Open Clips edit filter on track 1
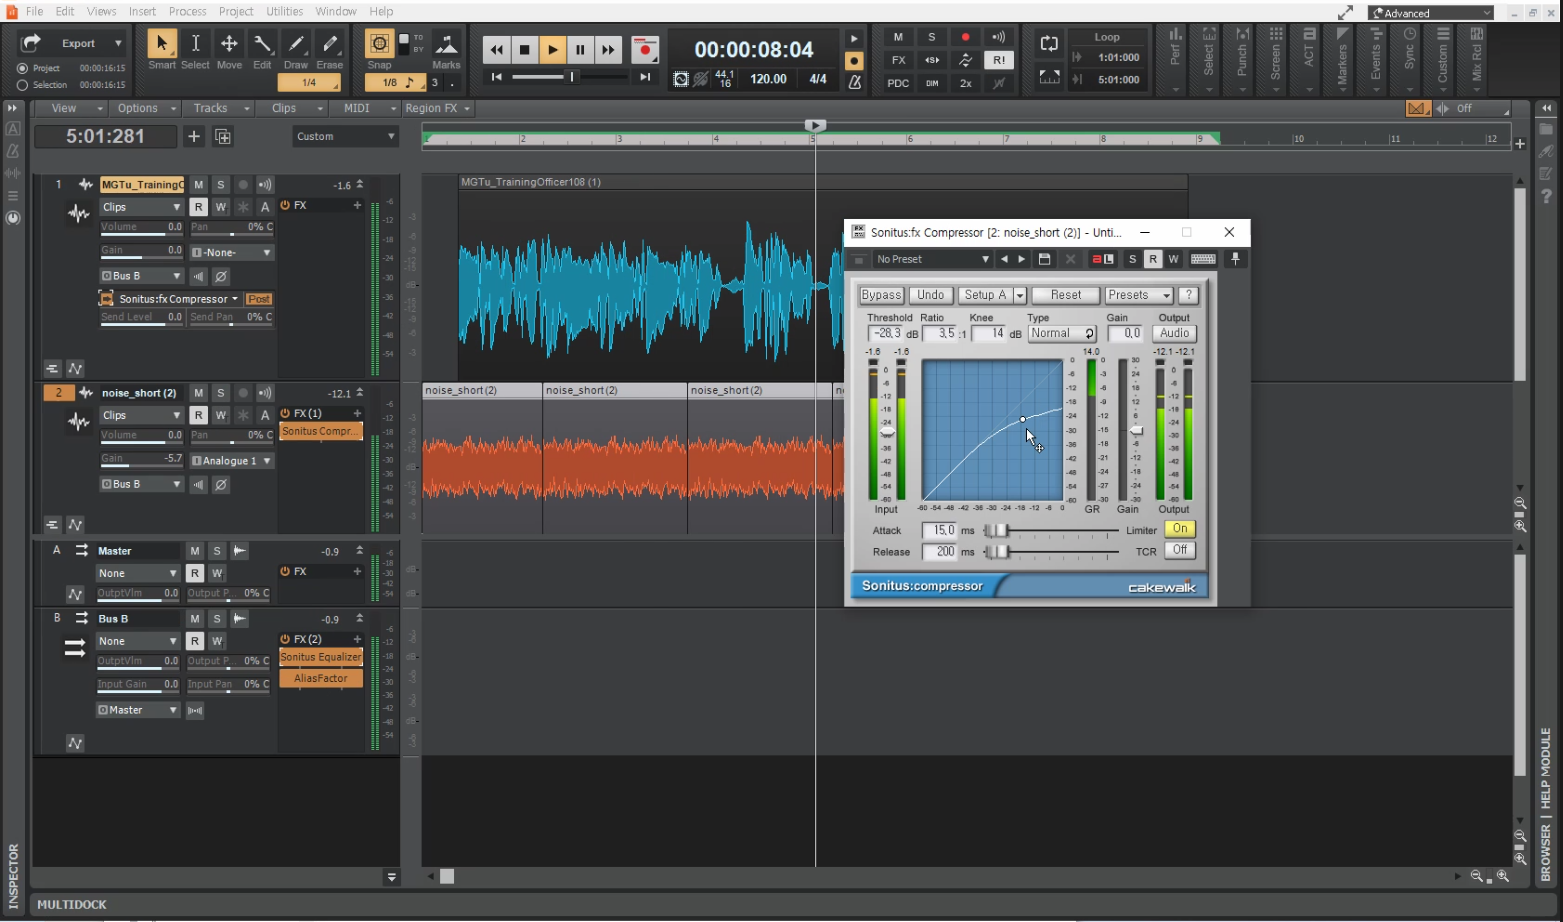This screenshot has height=922, width=1563. coord(141,207)
